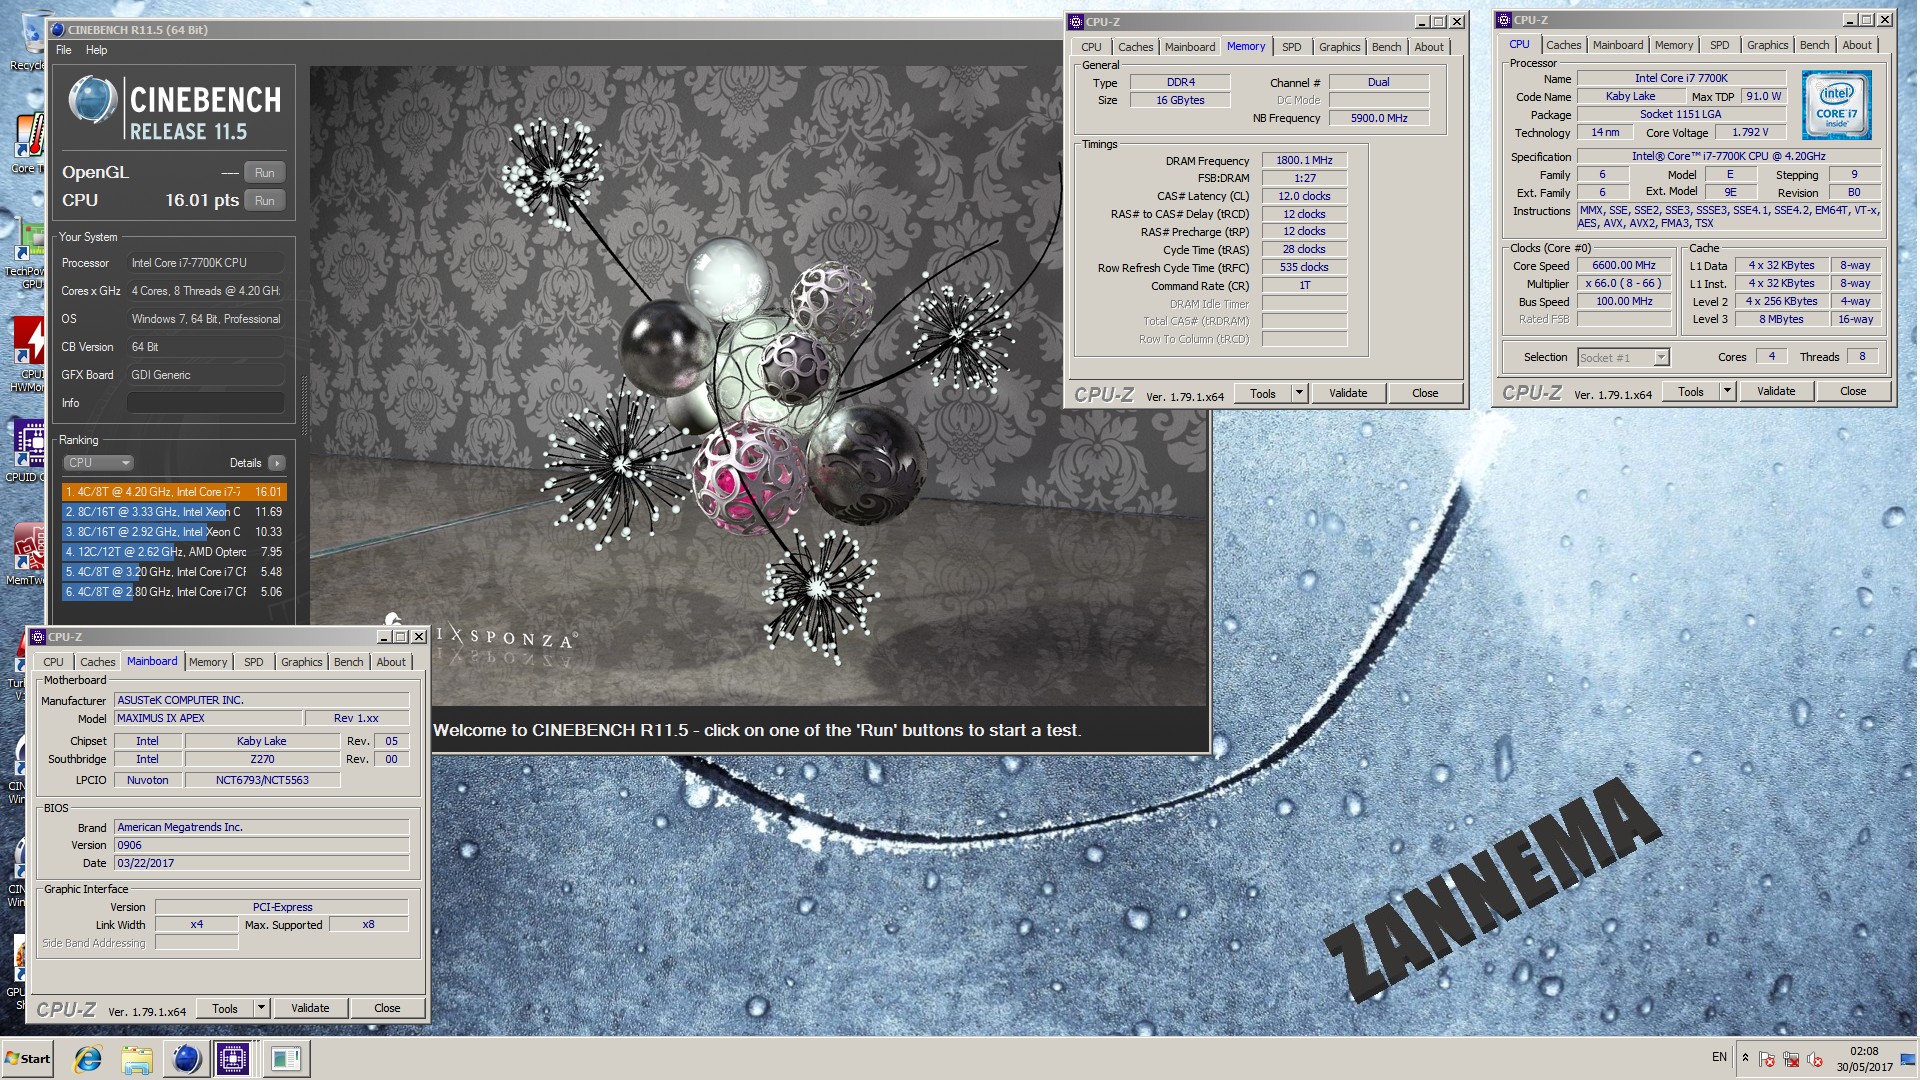The image size is (1920, 1080).
Task: Click the CPU-Z Mainboard window title icon
Action: tap(38, 637)
